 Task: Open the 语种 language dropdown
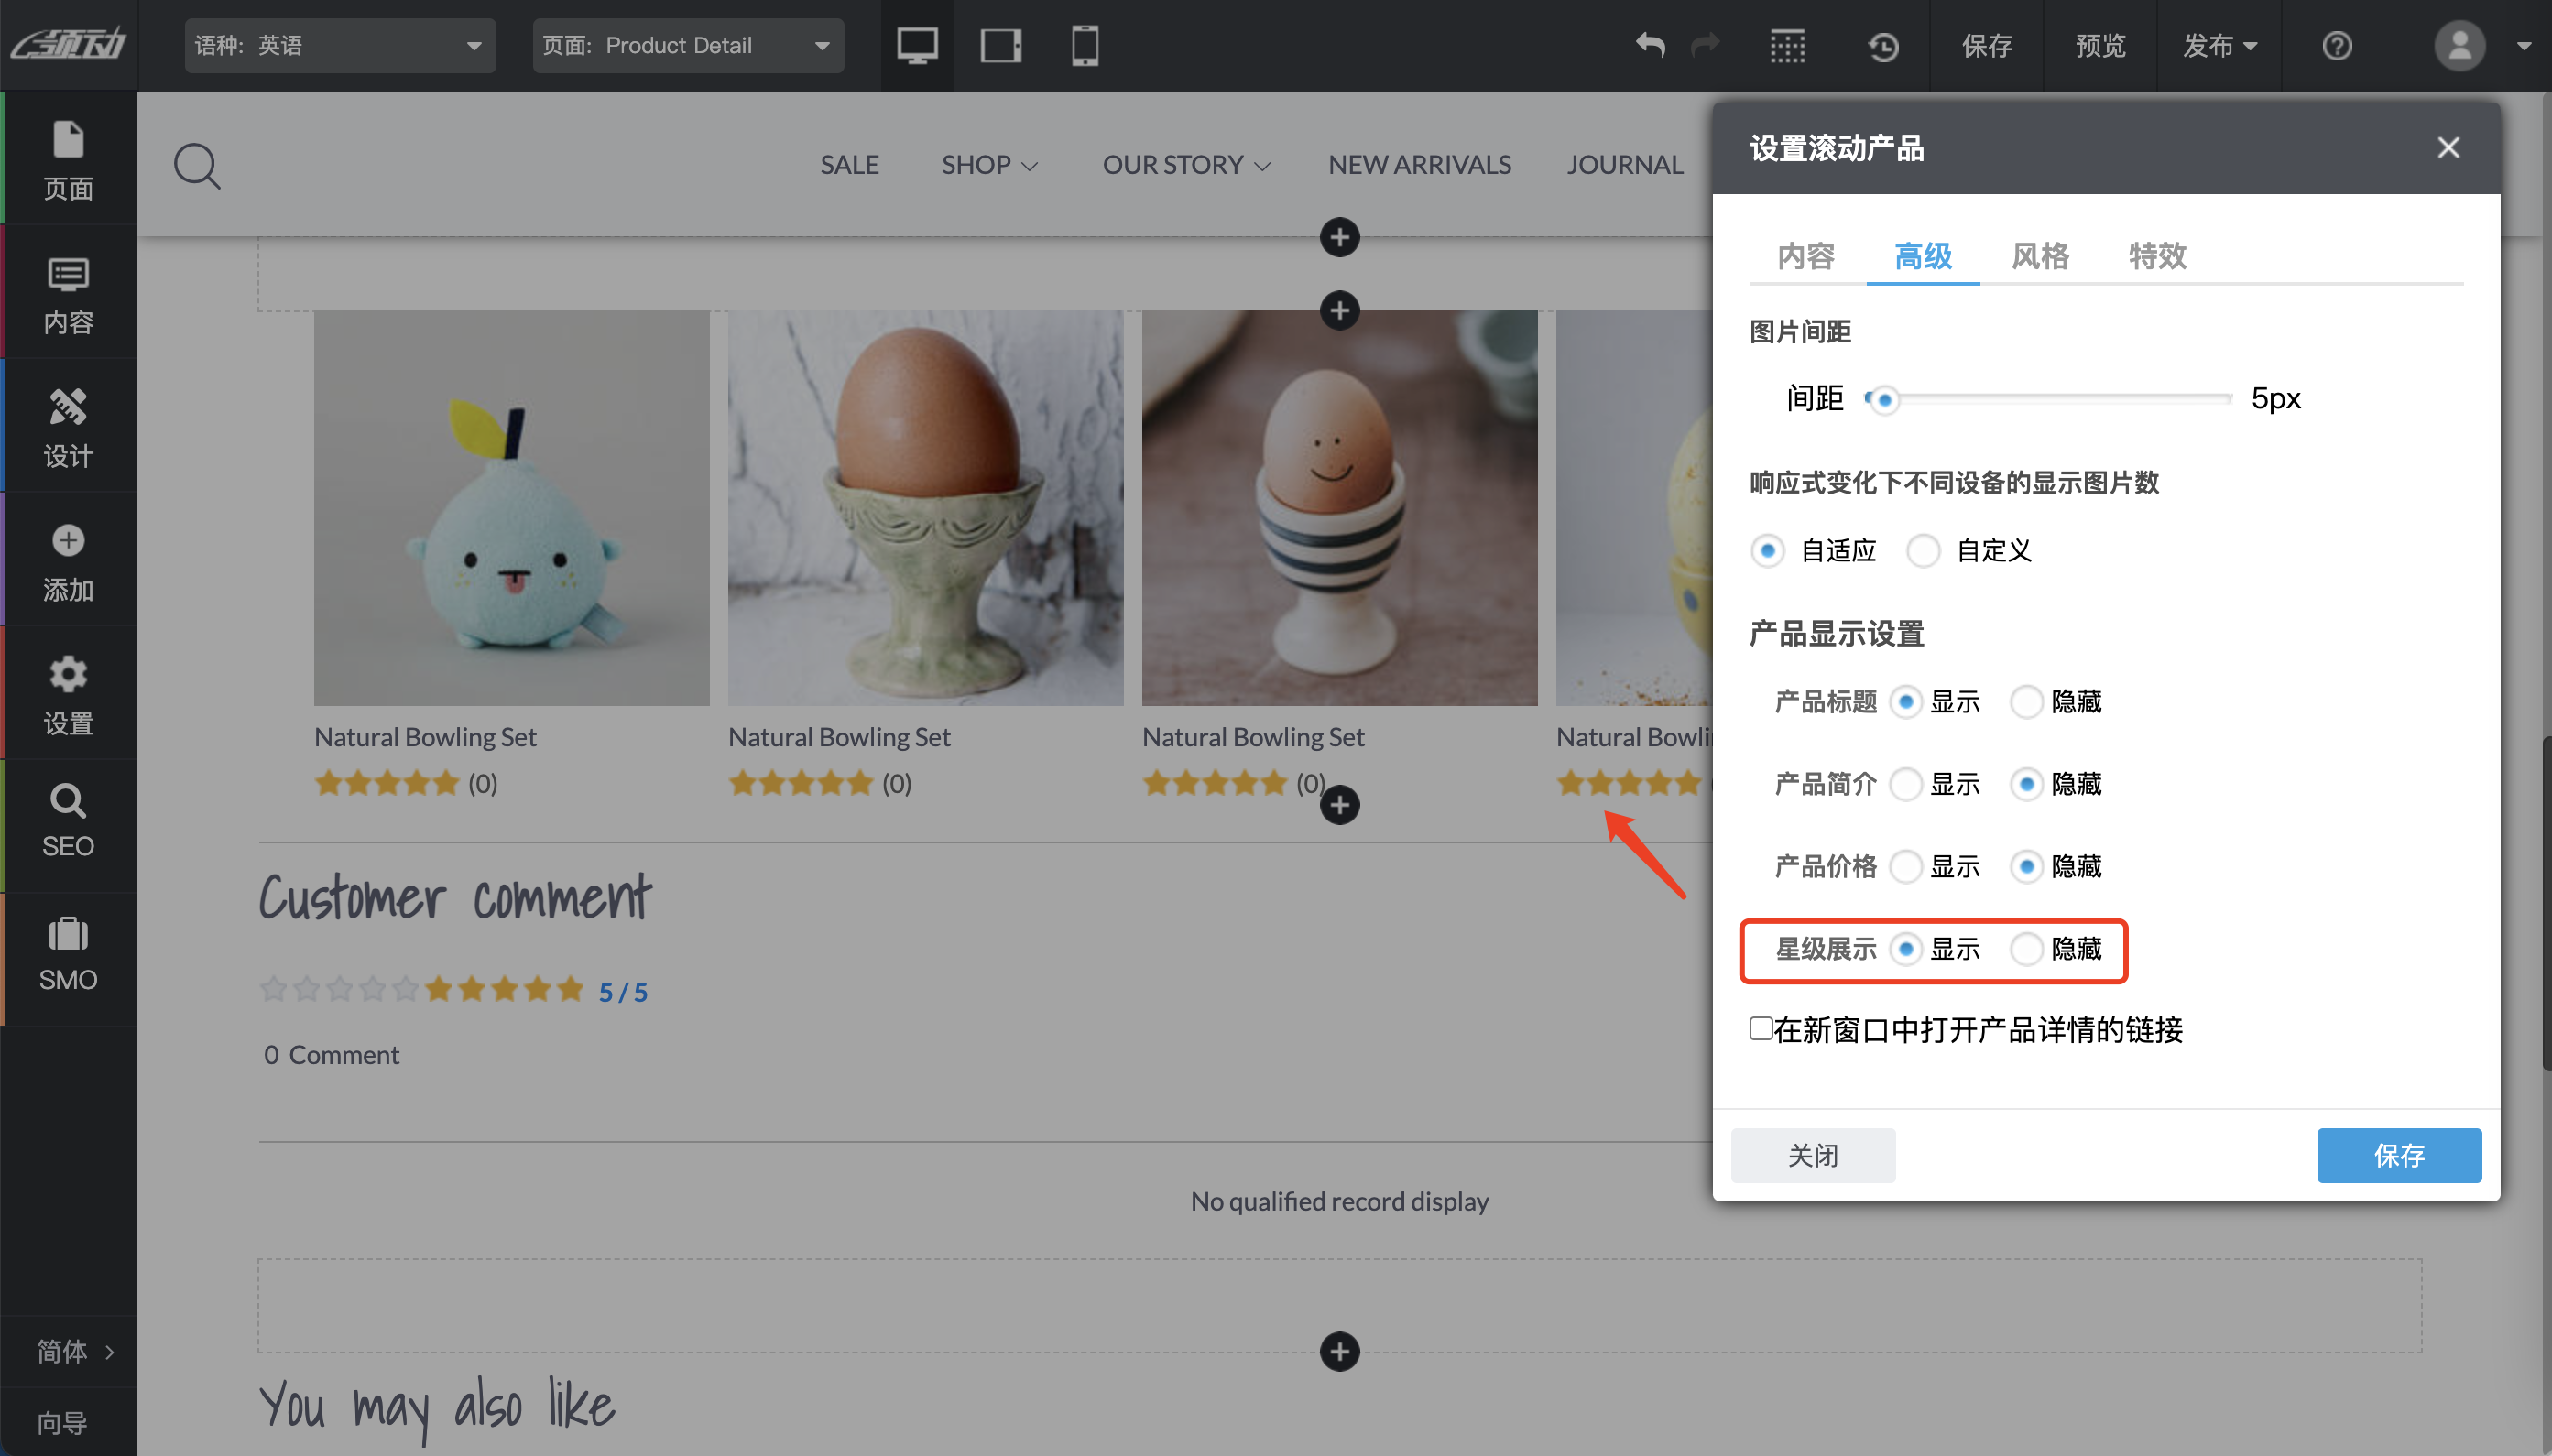point(340,46)
